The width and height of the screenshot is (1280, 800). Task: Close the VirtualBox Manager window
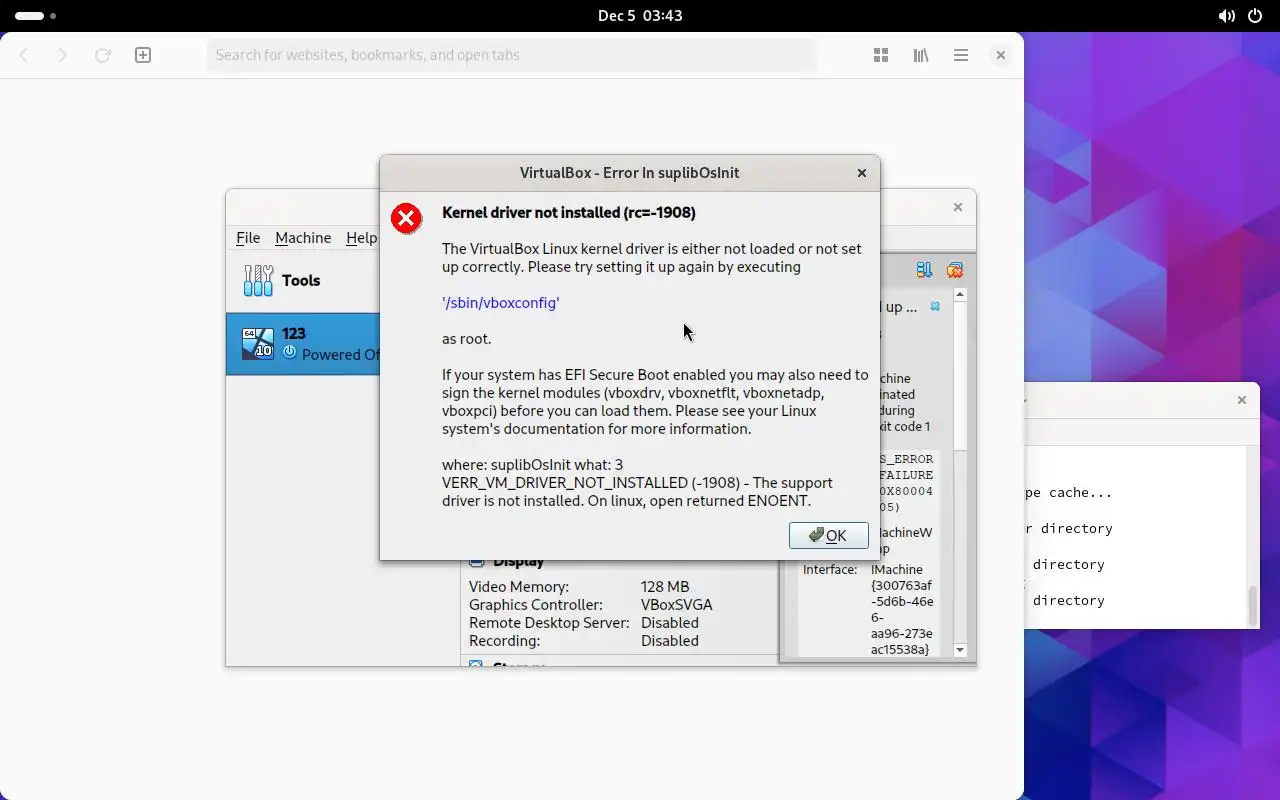coord(958,207)
